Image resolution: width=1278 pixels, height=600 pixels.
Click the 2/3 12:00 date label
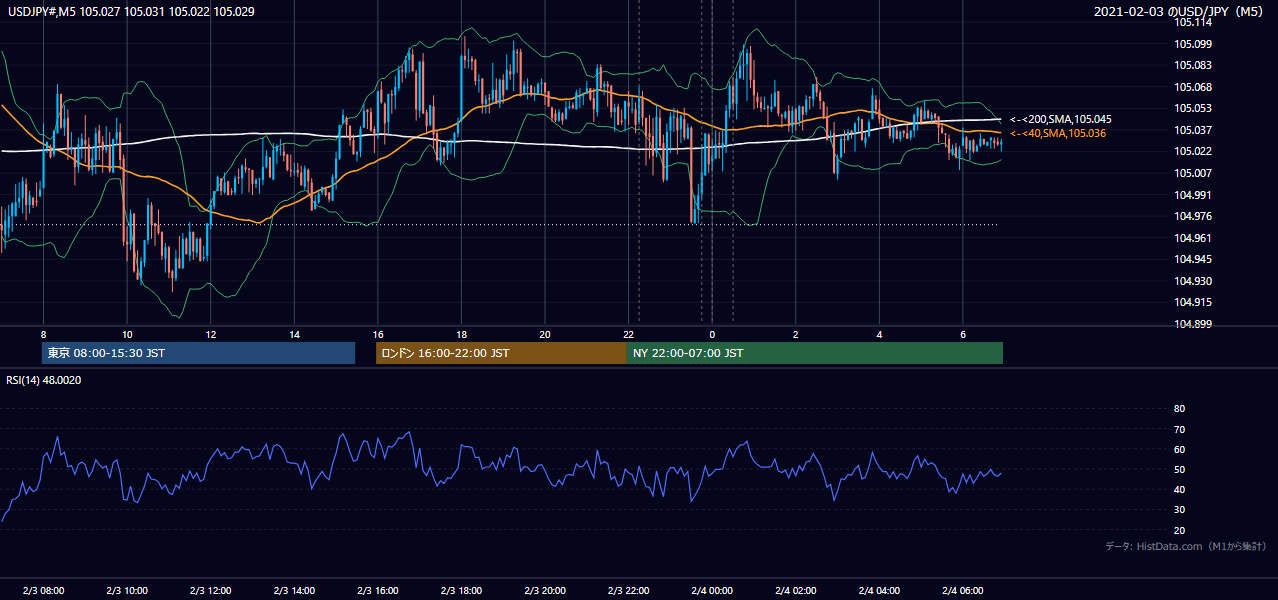(211, 591)
